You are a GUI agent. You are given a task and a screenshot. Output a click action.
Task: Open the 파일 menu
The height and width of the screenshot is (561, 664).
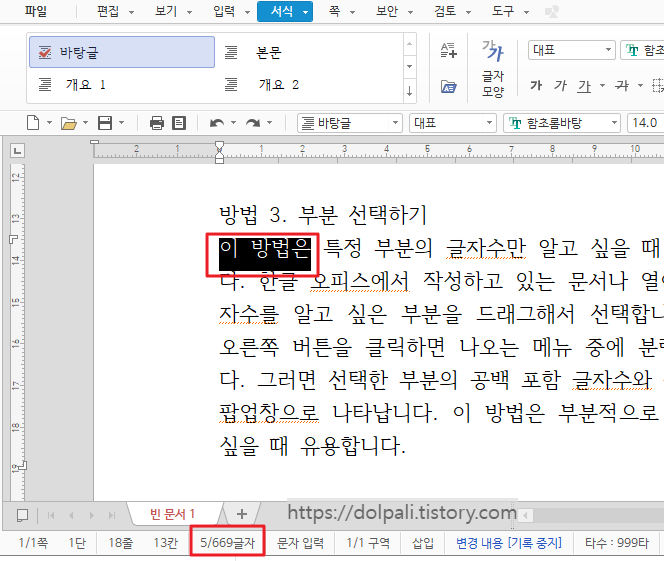(36, 11)
